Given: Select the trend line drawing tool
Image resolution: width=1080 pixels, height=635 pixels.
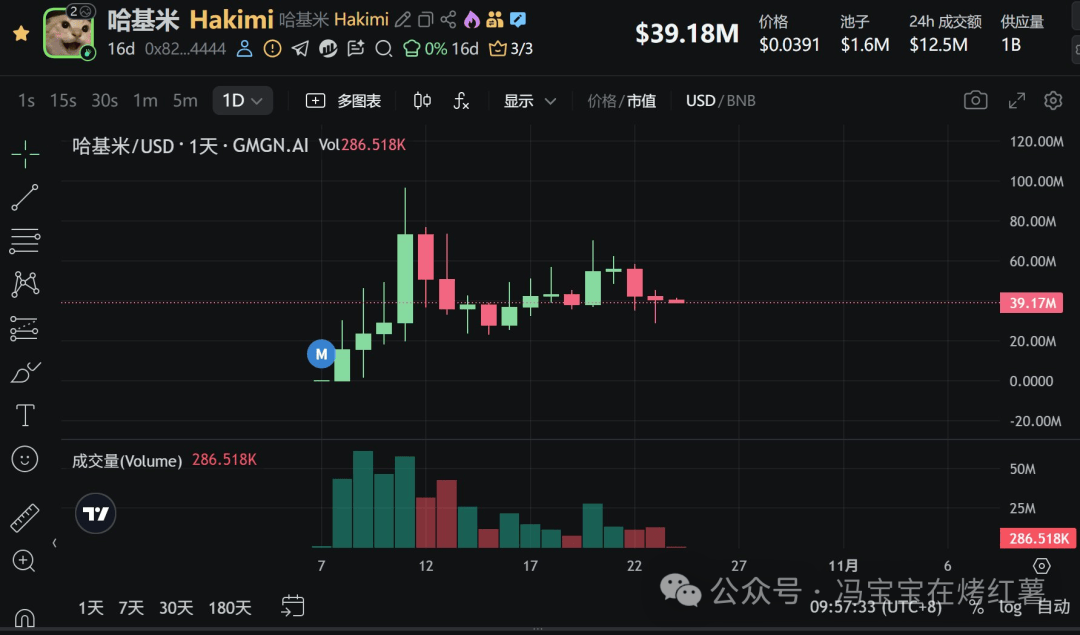Looking at the screenshot, I should point(25,197).
